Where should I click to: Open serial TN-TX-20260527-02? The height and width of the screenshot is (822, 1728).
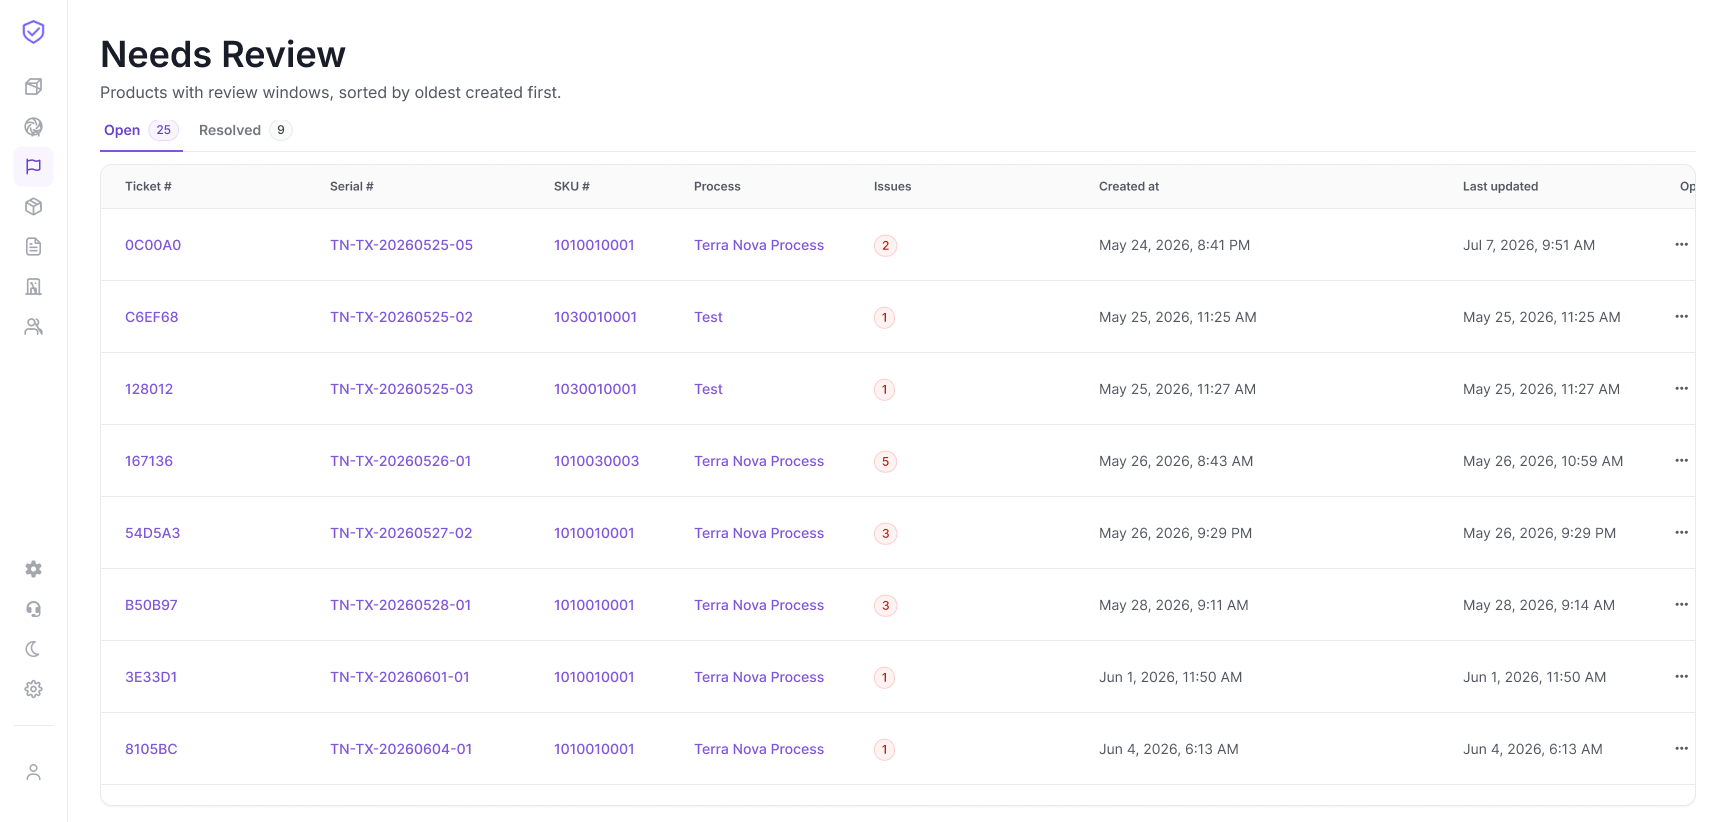point(401,533)
